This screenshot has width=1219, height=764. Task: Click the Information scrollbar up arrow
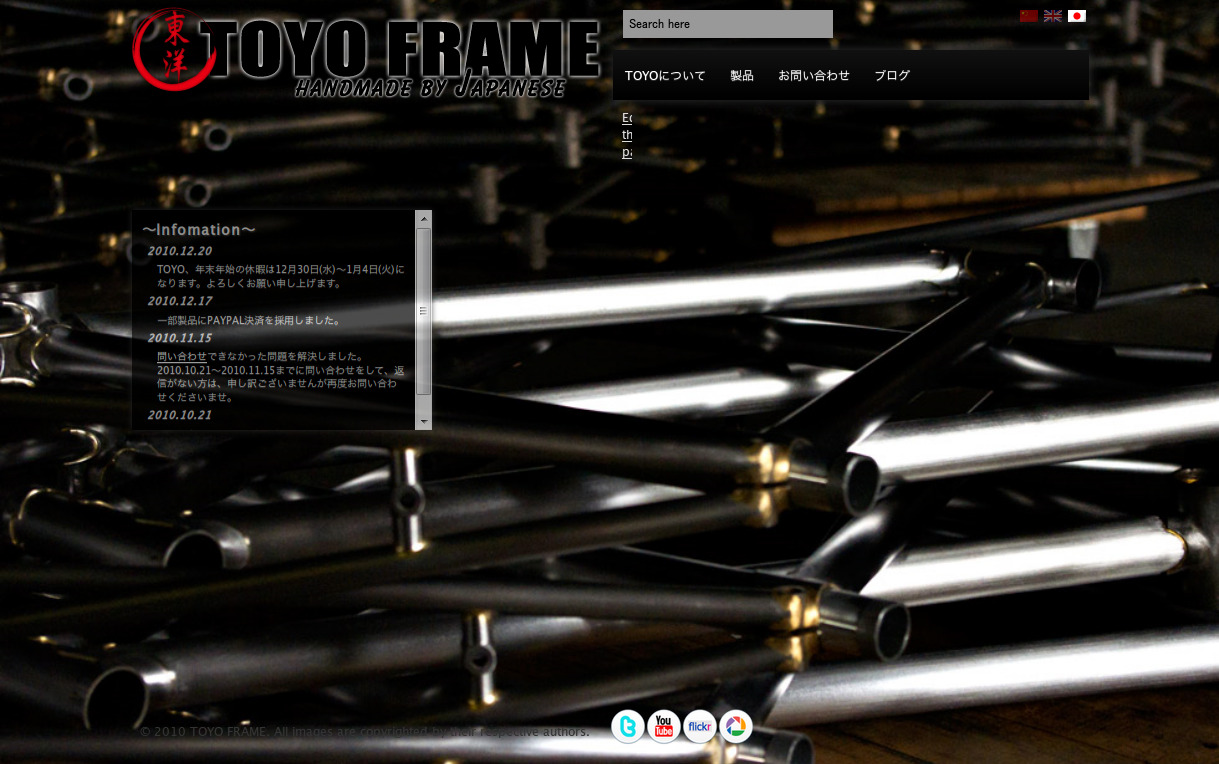pyautogui.click(x=424, y=219)
